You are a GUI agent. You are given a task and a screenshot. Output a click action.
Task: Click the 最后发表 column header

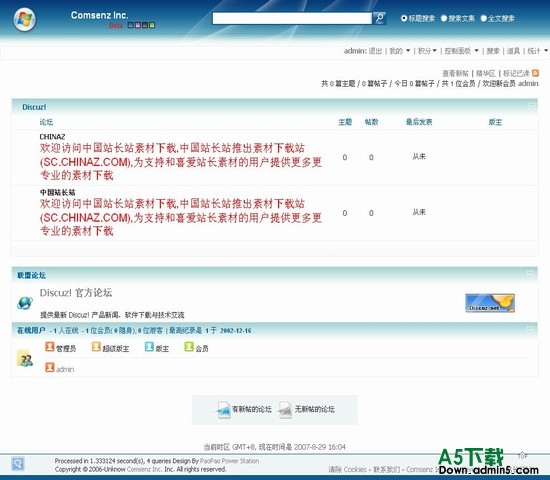419,122
